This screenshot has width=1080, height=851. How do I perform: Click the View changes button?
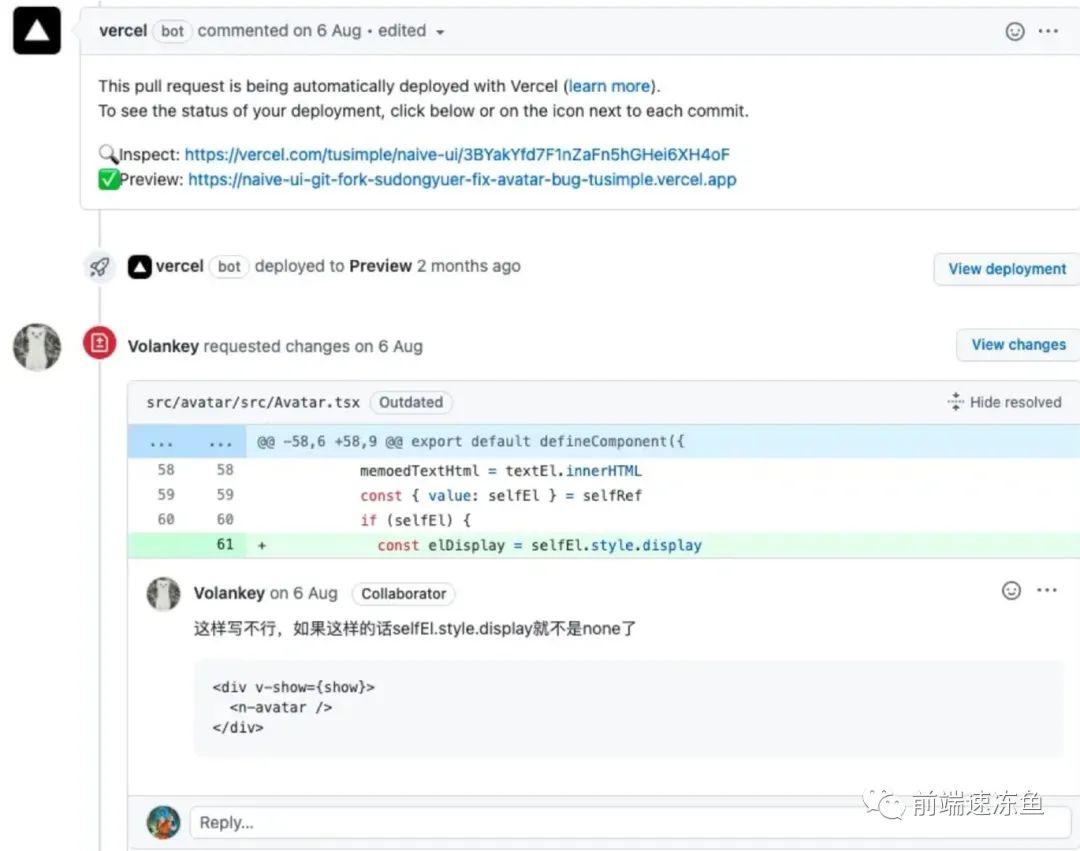pyautogui.click(x=1019, y=344)
